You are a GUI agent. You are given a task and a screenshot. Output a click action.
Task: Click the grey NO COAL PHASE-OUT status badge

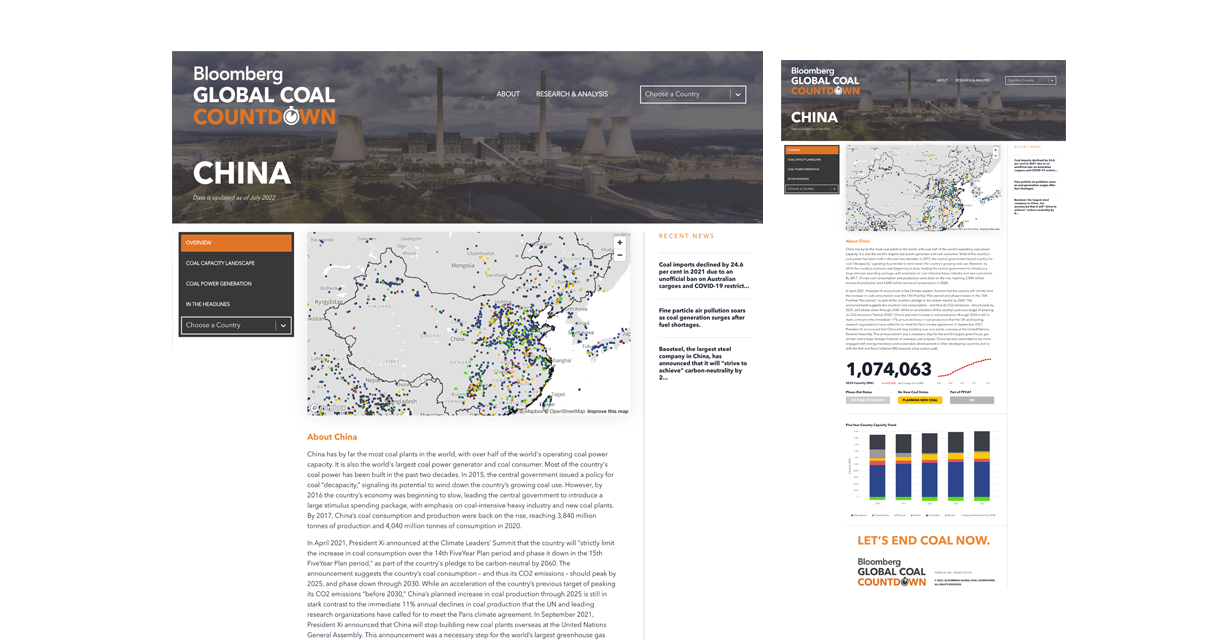pos(867,400)
